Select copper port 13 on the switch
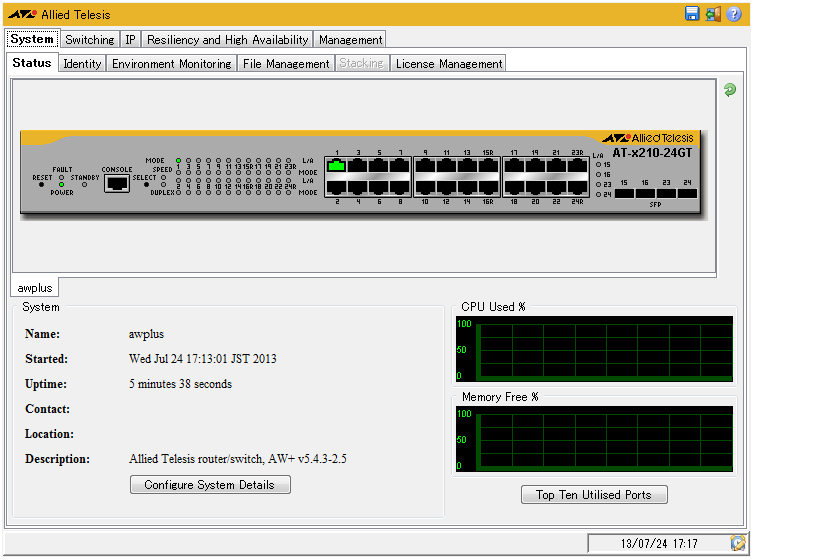The width and height of the screenshot is (819, 560). (467, 166)
